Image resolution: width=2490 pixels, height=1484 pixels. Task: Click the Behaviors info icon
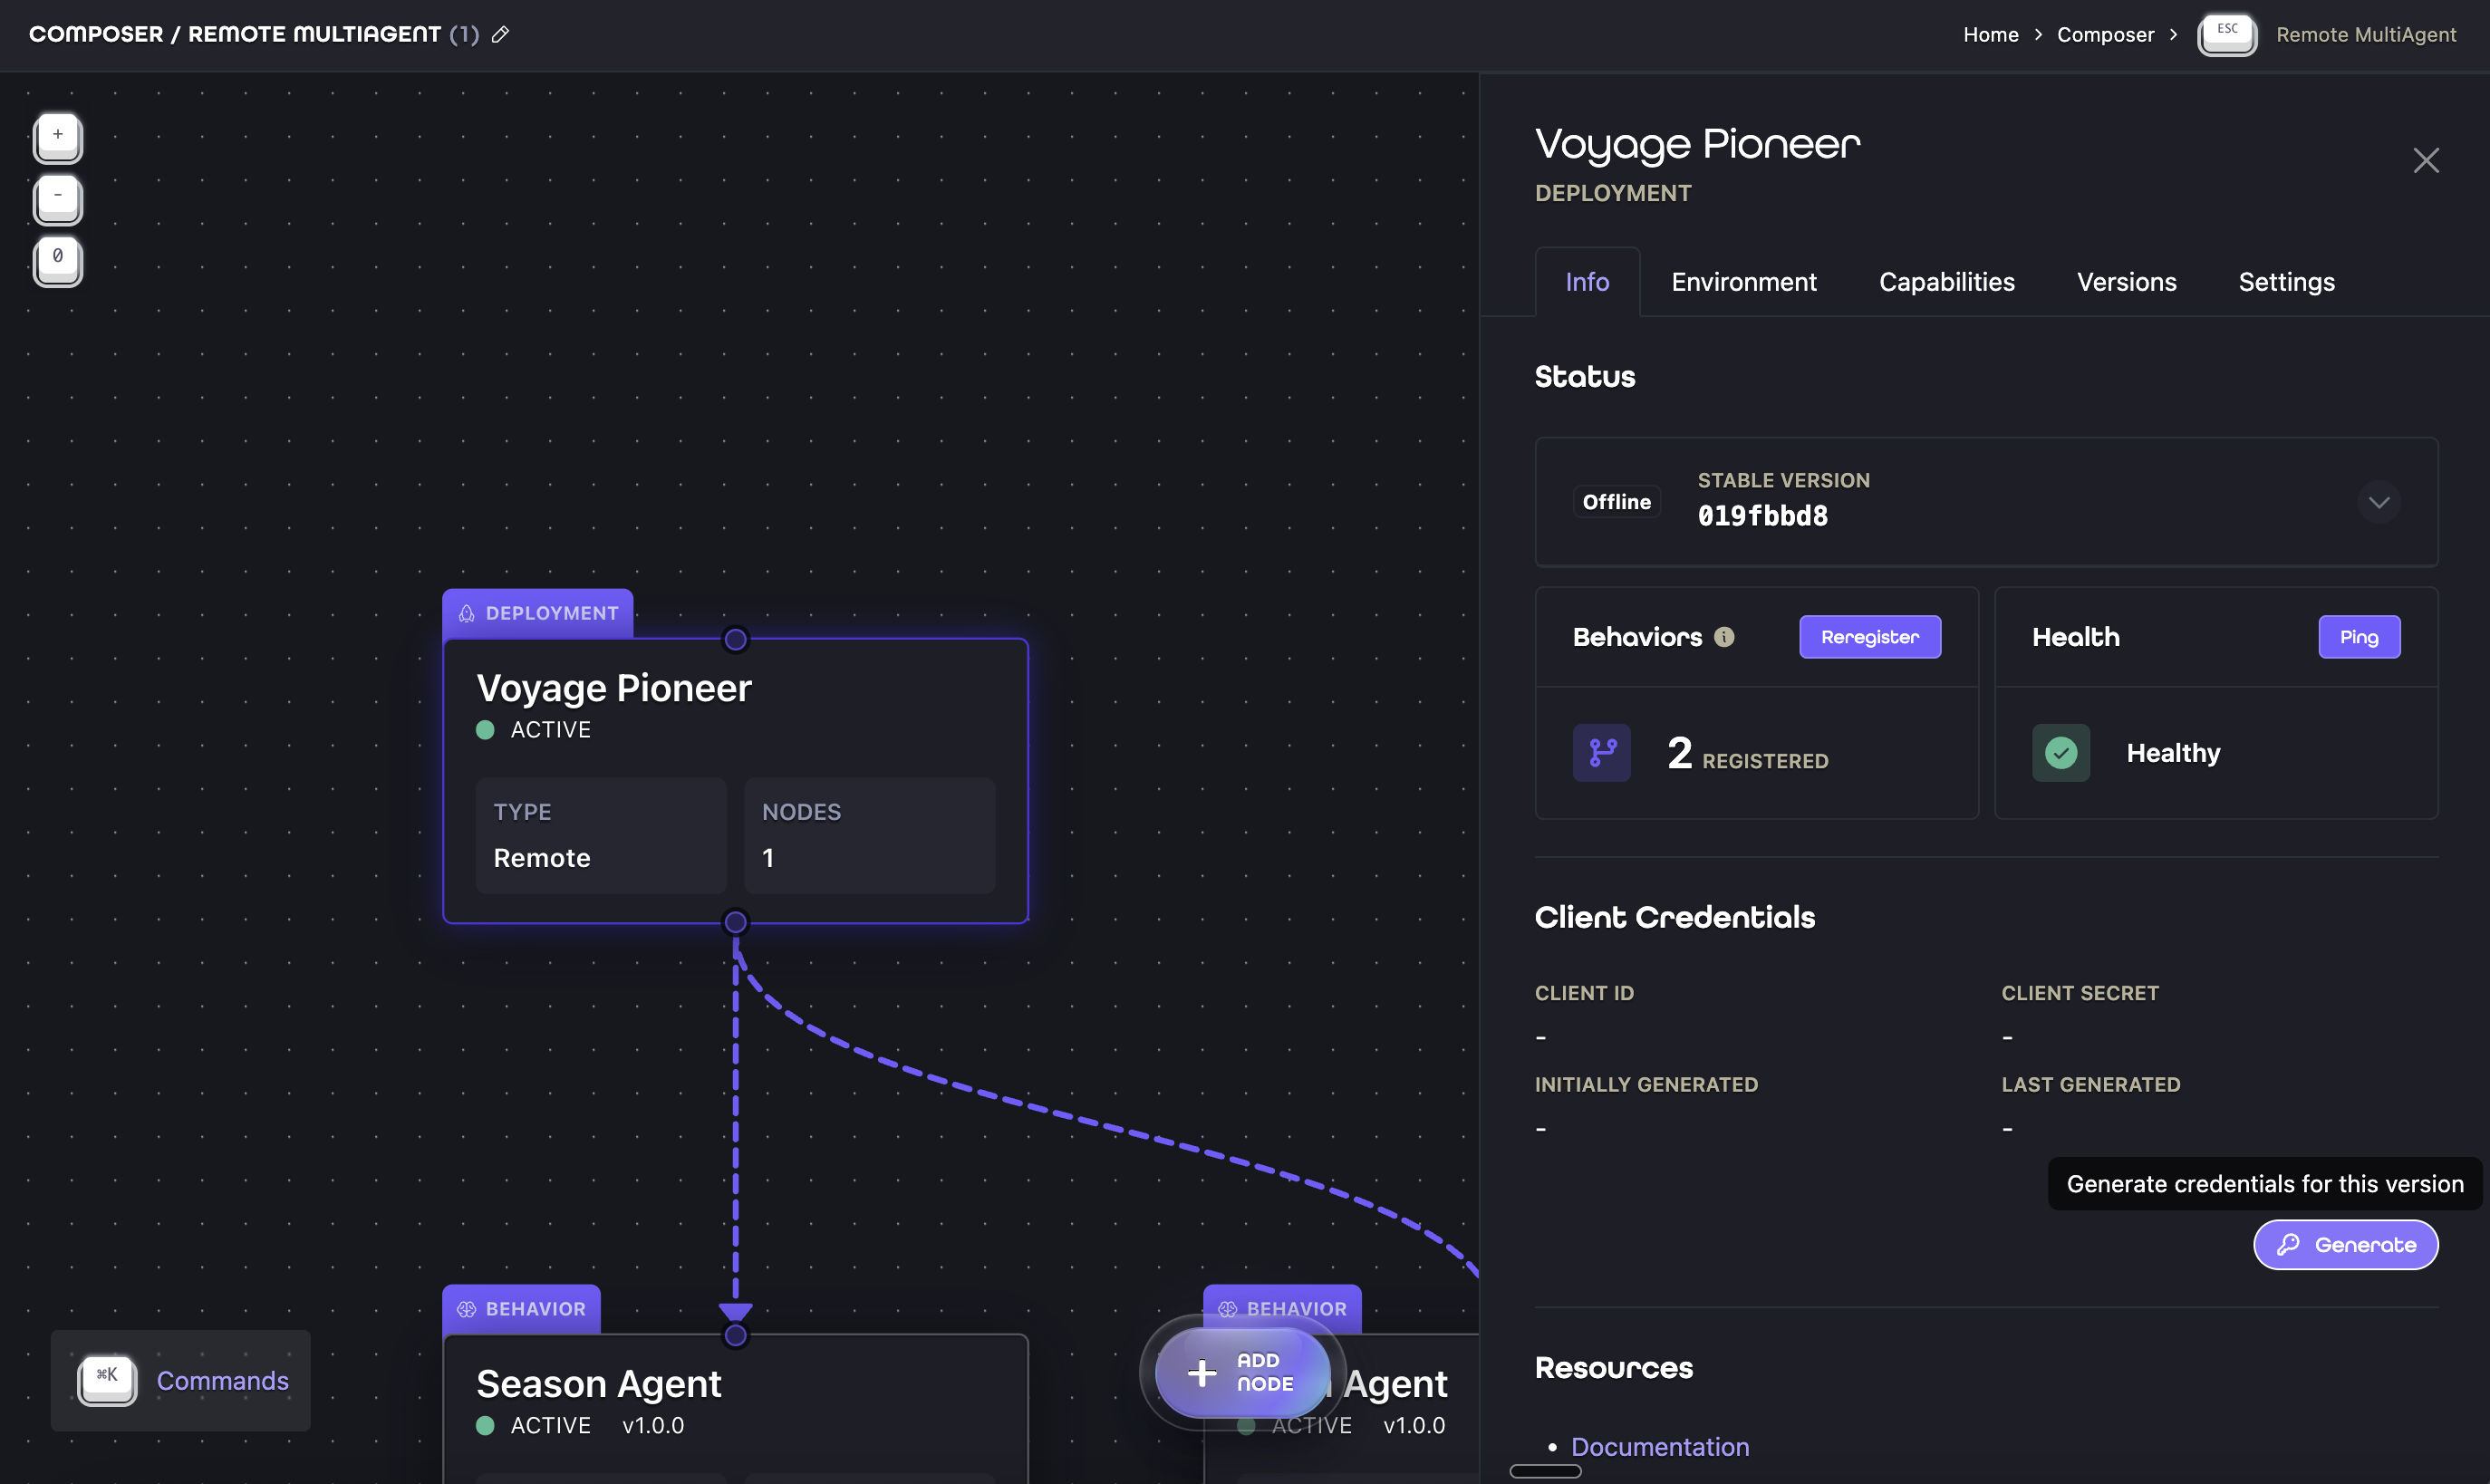(1724, 637)
